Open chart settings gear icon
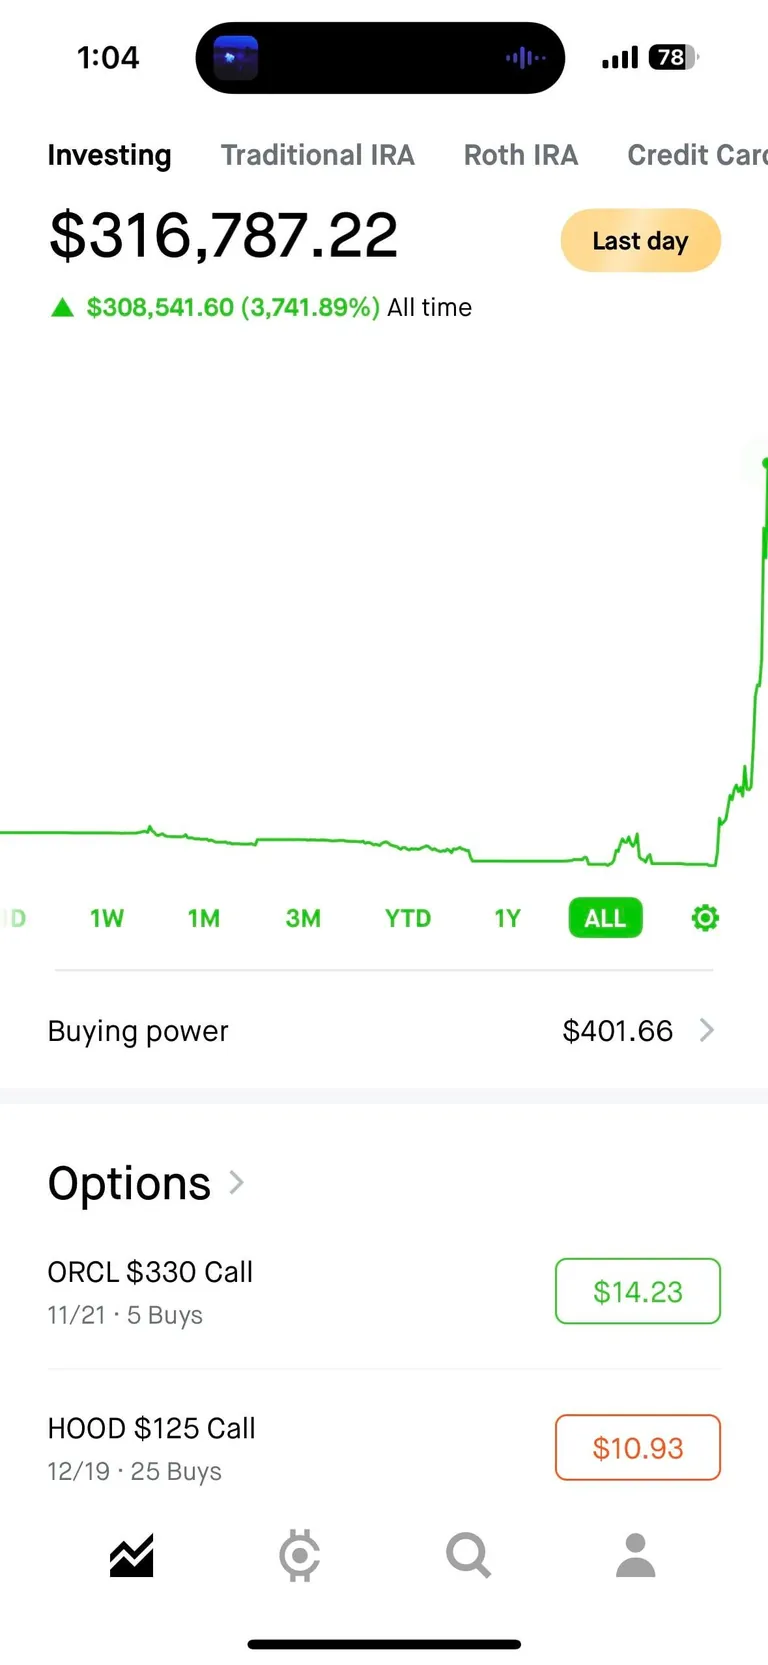The width and height of the screenshot is (768, 1665). tap(705, 918)
